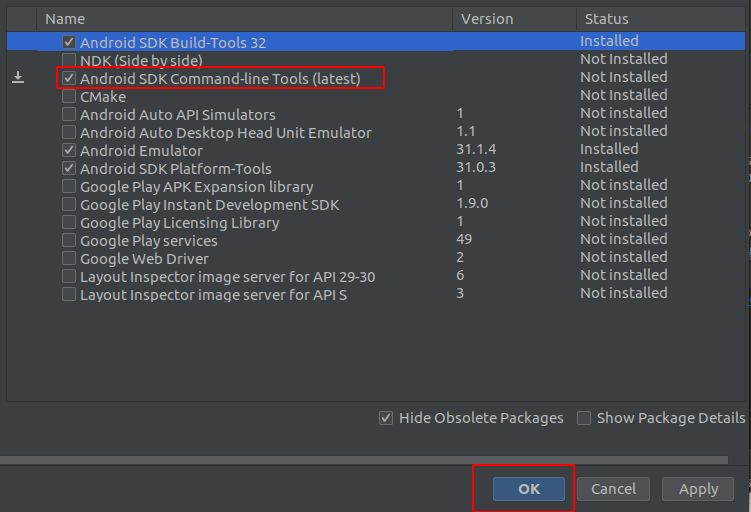This screenshot has height=512, width=751.
Task: Click the Cancel button
Action: click(x=613, y=489)
